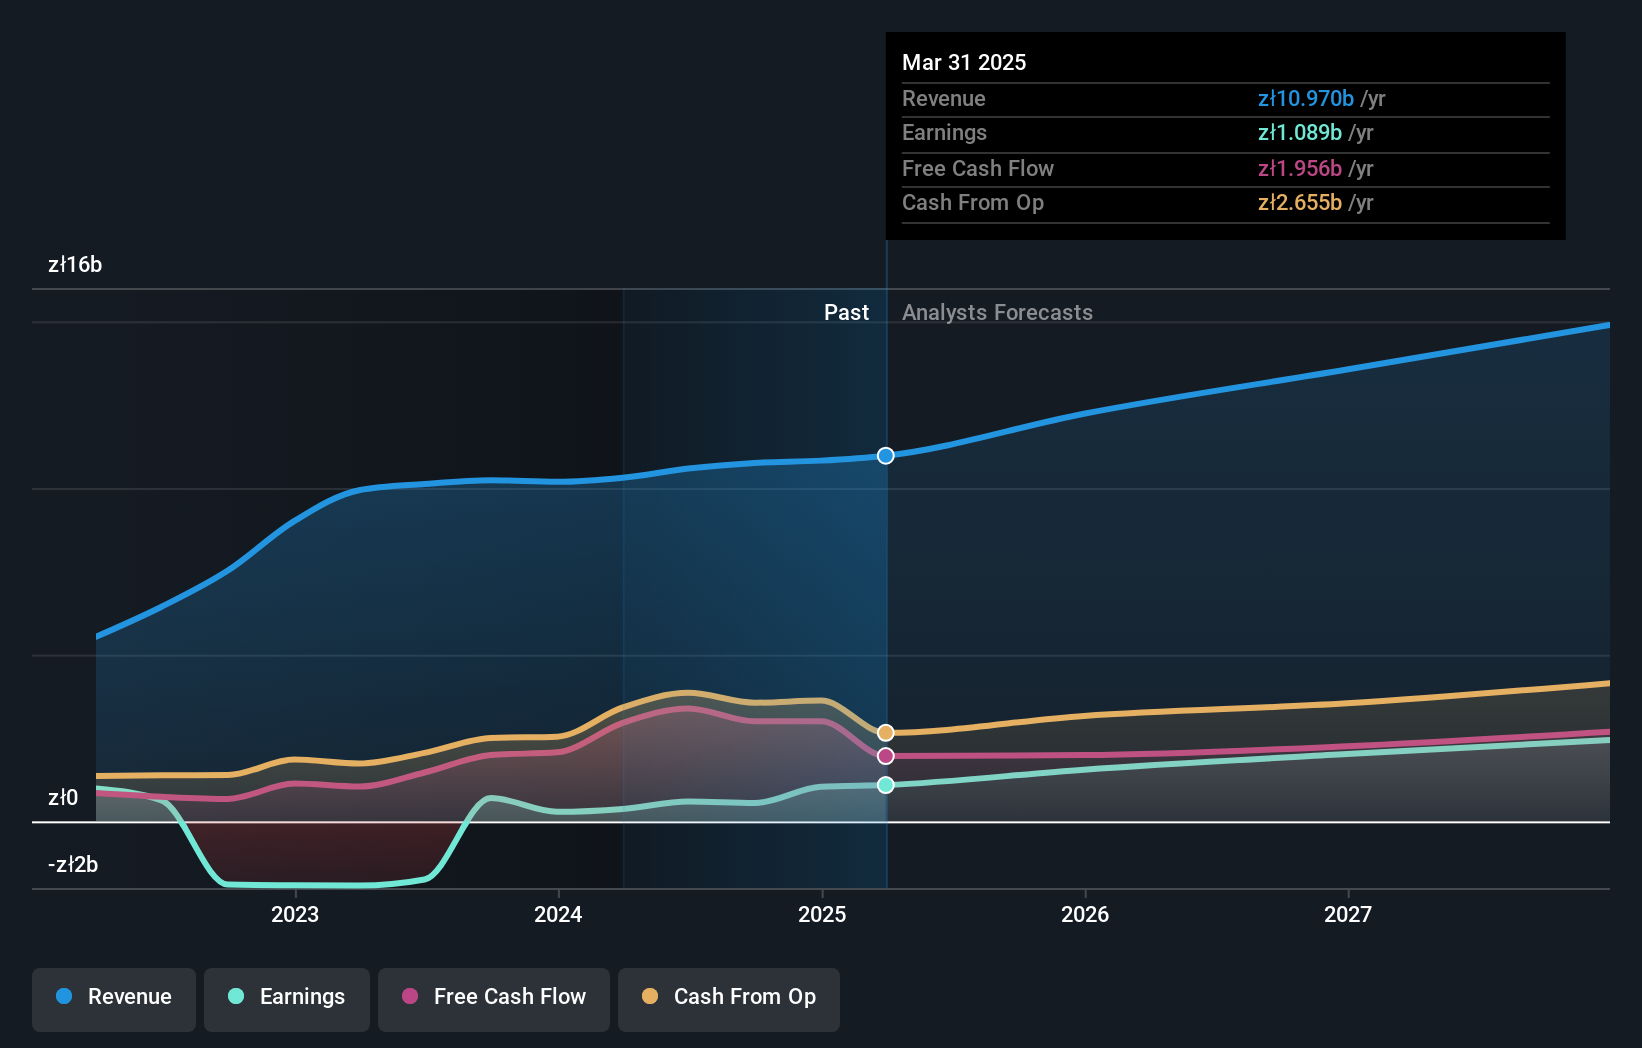
Task: Click the Cash From Op label in tooltip
Action: [973, 203]
